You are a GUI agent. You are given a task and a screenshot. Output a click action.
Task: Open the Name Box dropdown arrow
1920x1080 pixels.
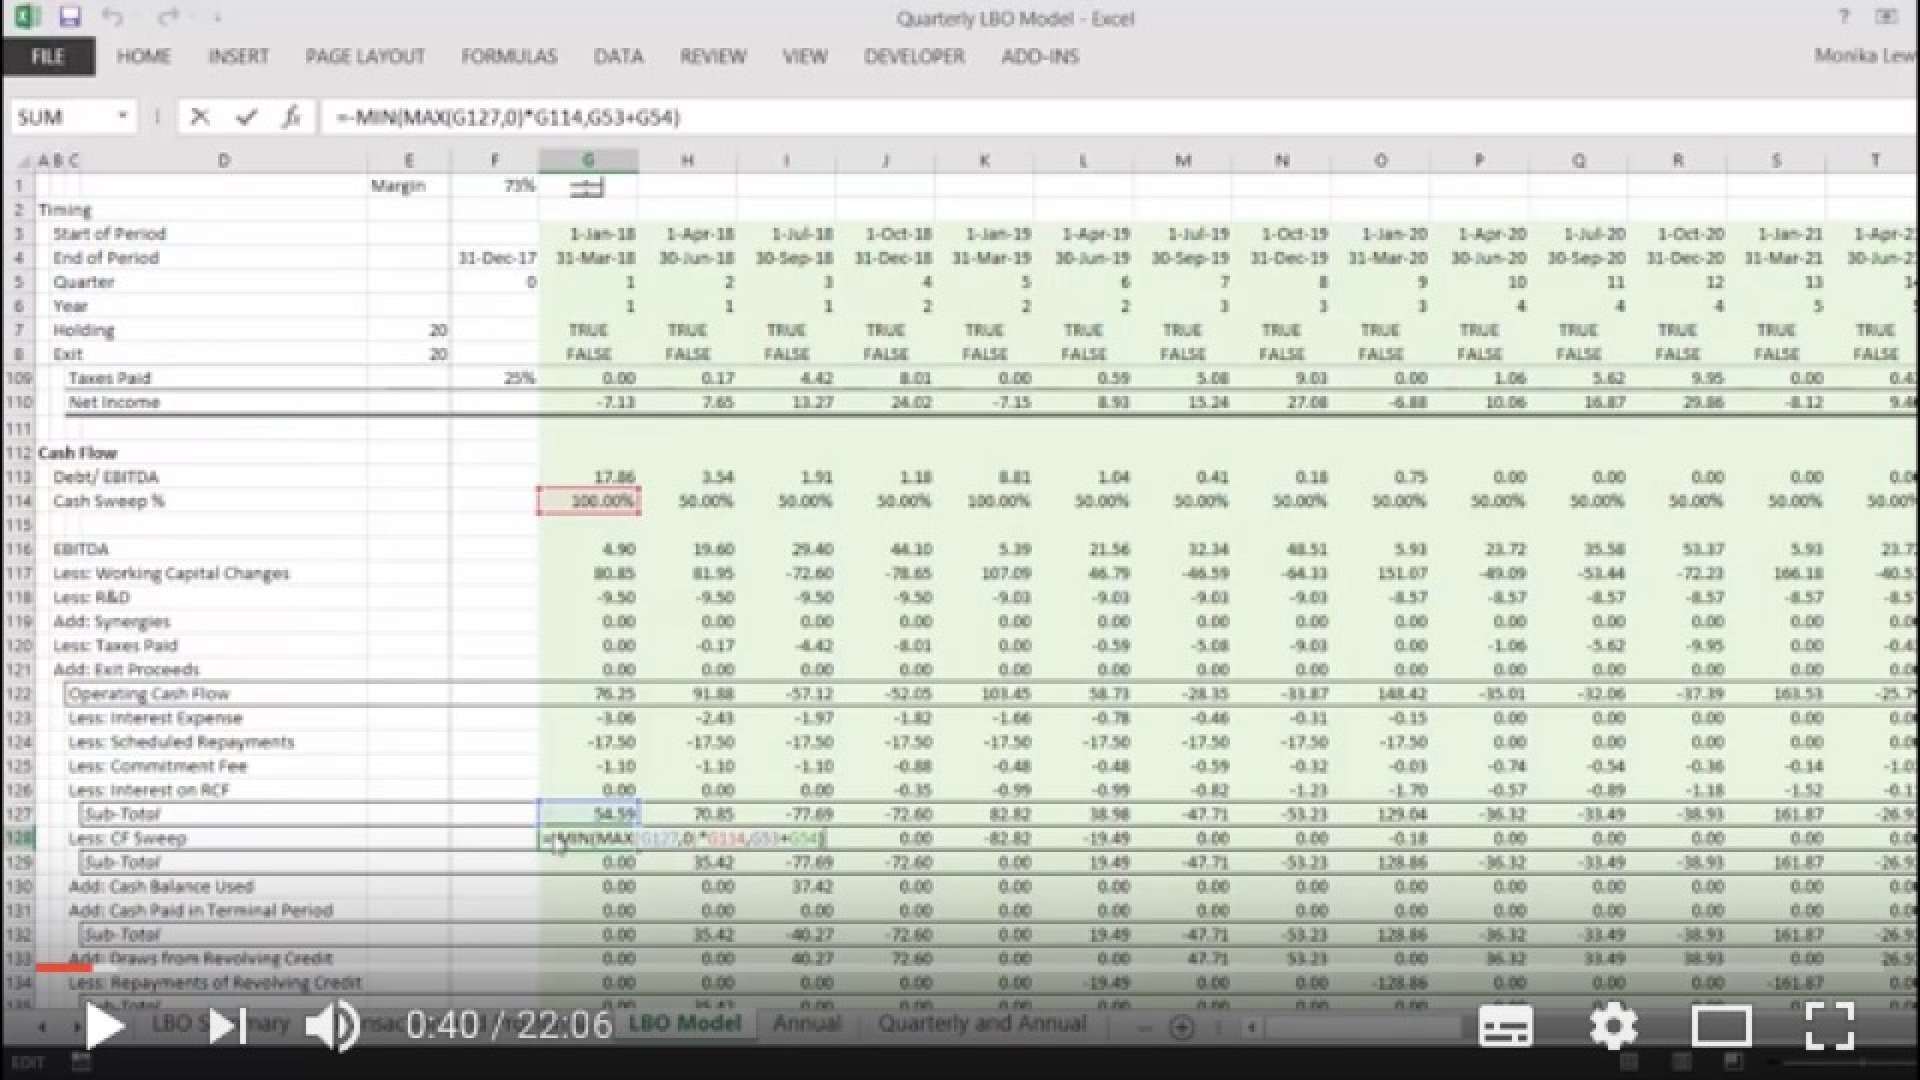coord(122,117)
